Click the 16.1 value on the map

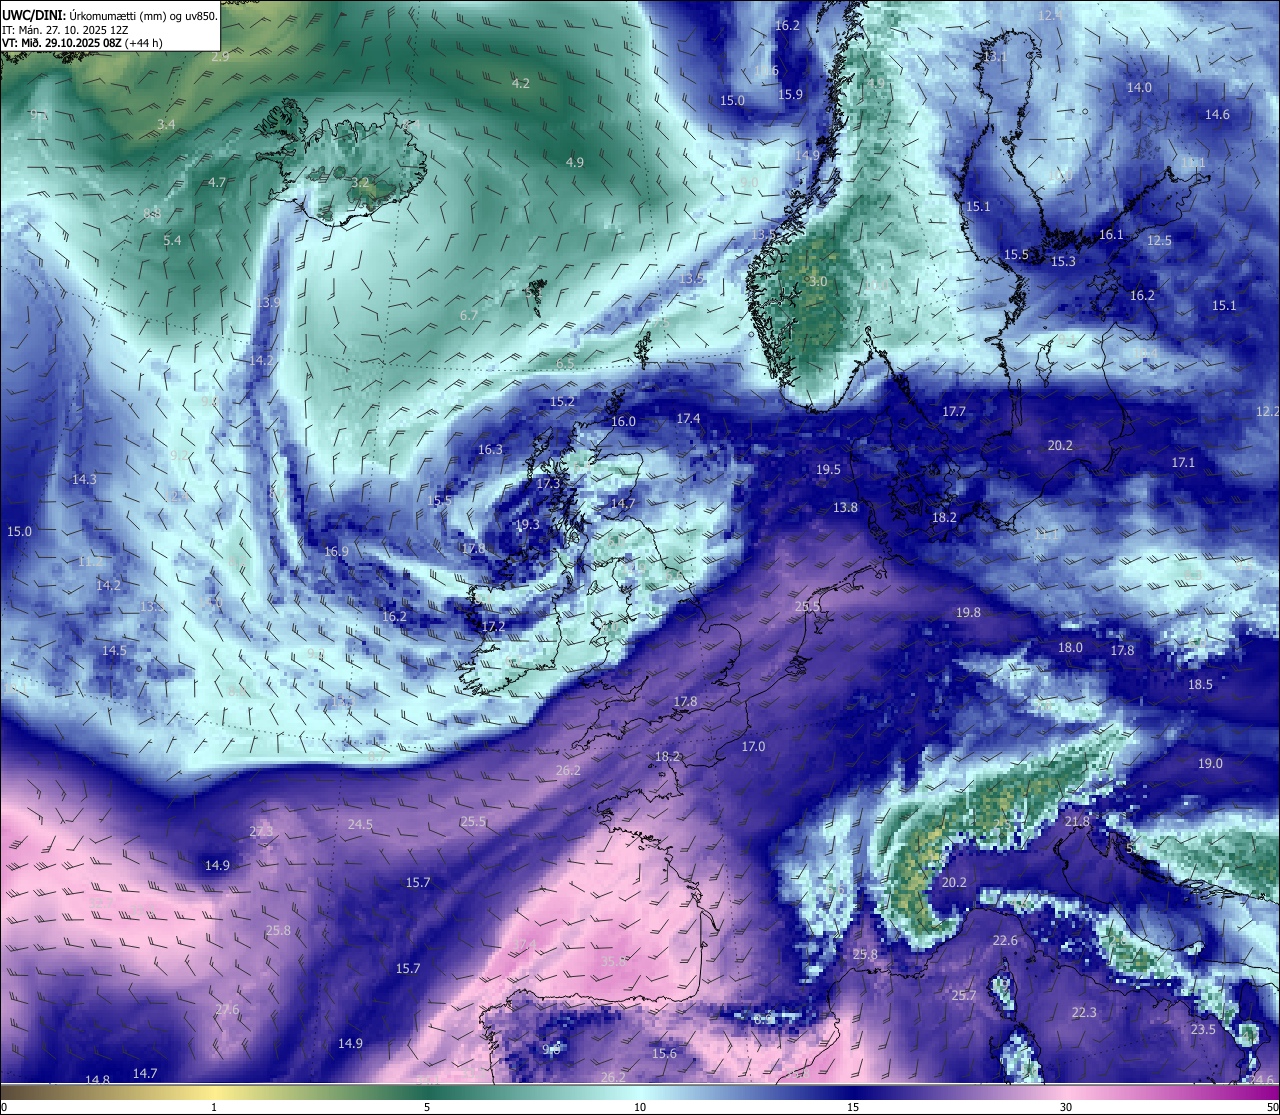(1111, 235)
